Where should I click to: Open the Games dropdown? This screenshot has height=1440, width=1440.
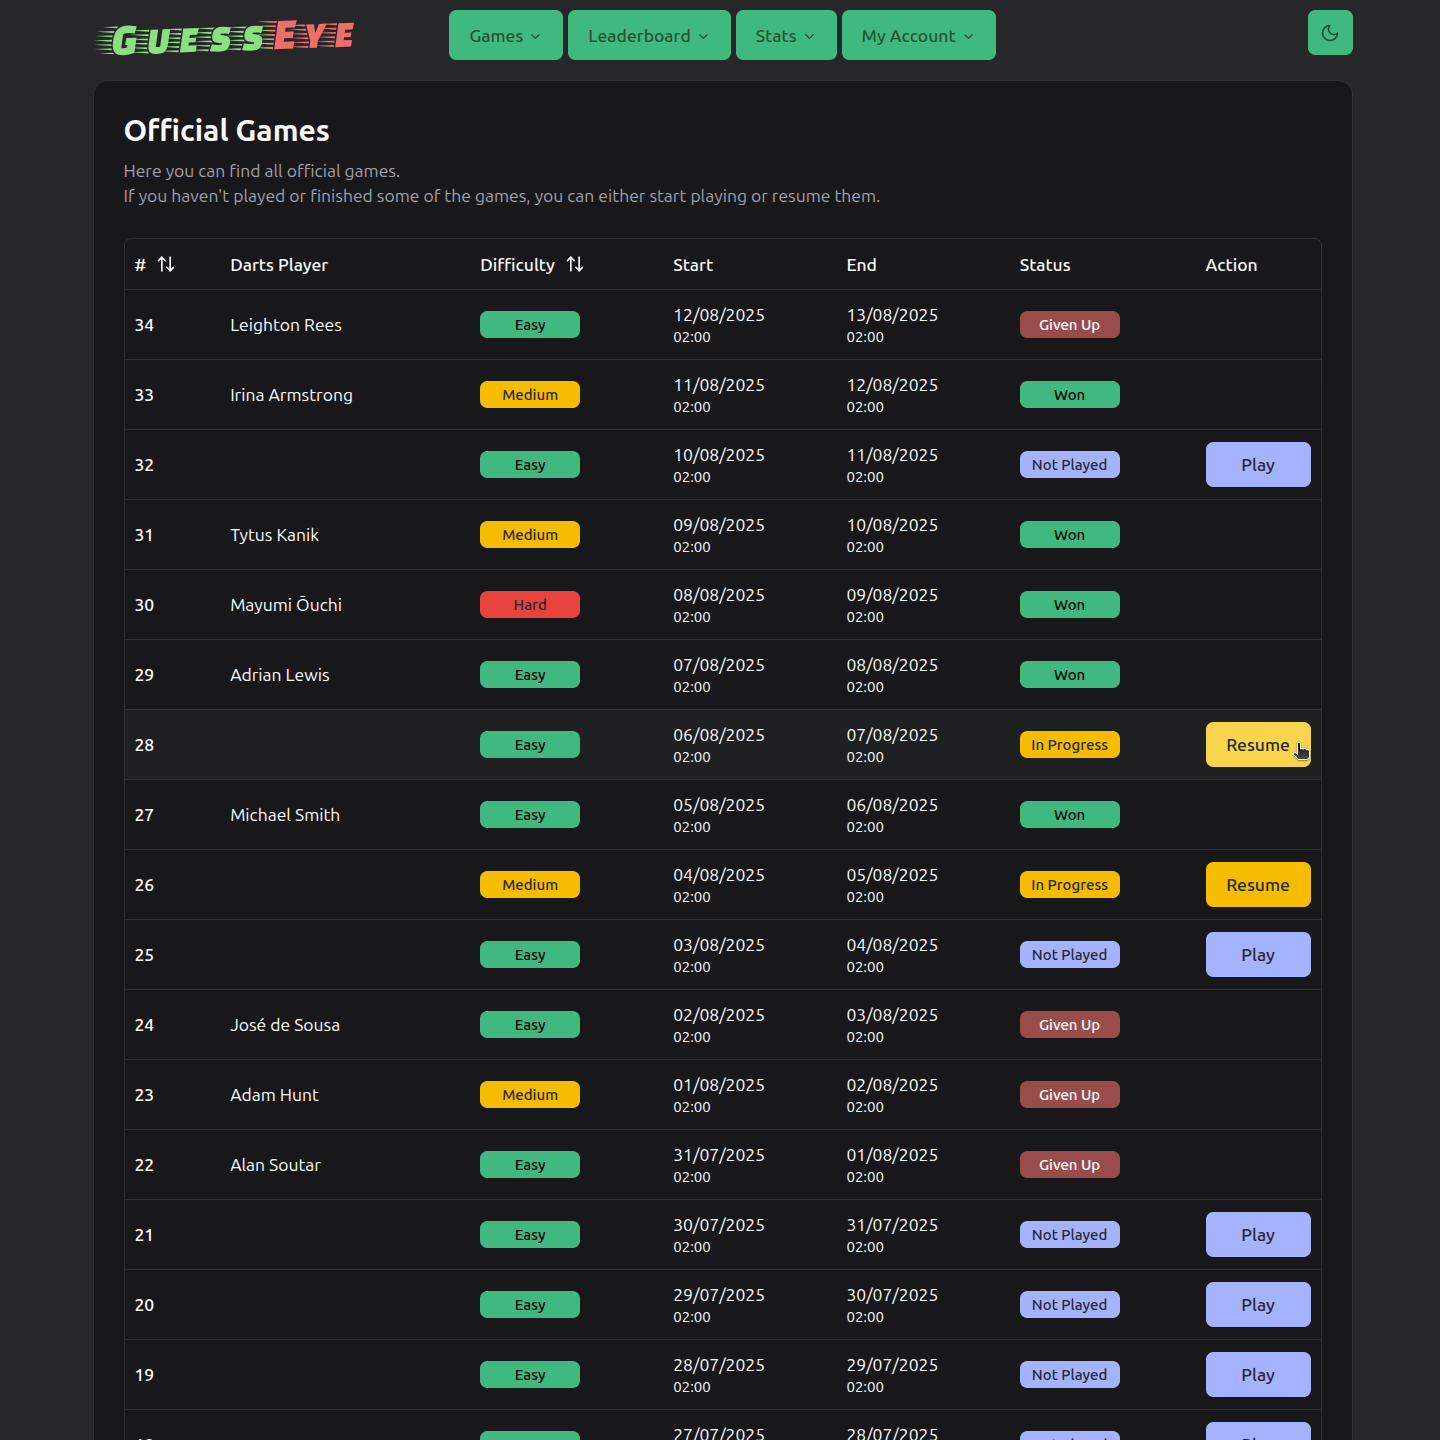[505, 35]
